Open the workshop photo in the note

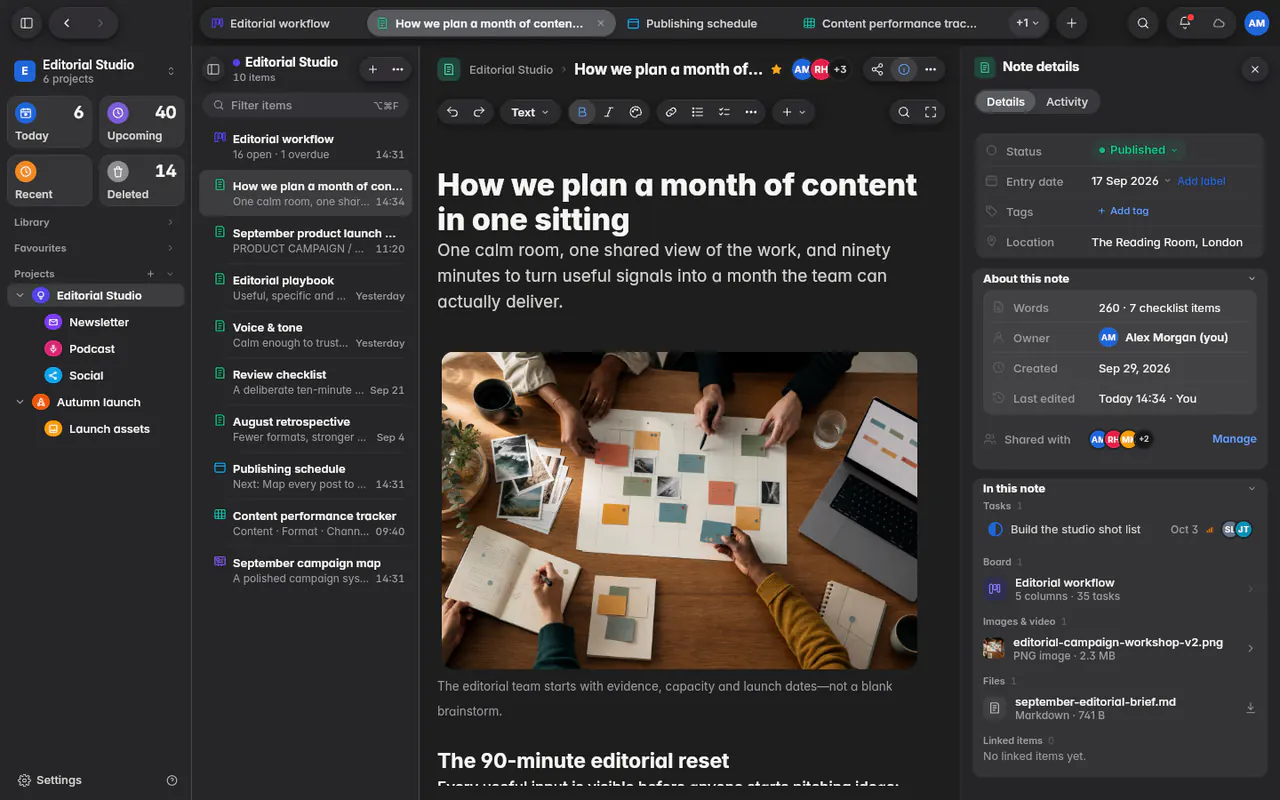tap(679, 510)
